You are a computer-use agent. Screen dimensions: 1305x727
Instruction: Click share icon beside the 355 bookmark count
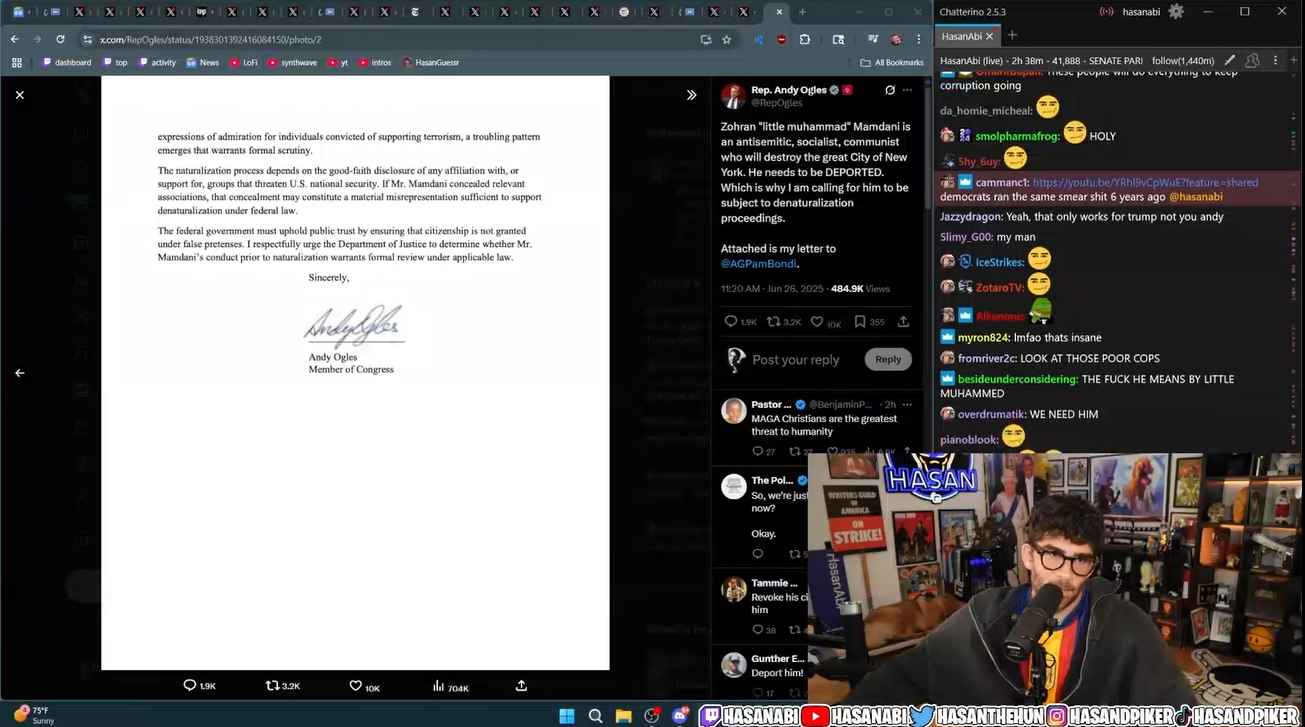[x=903, y=322]
